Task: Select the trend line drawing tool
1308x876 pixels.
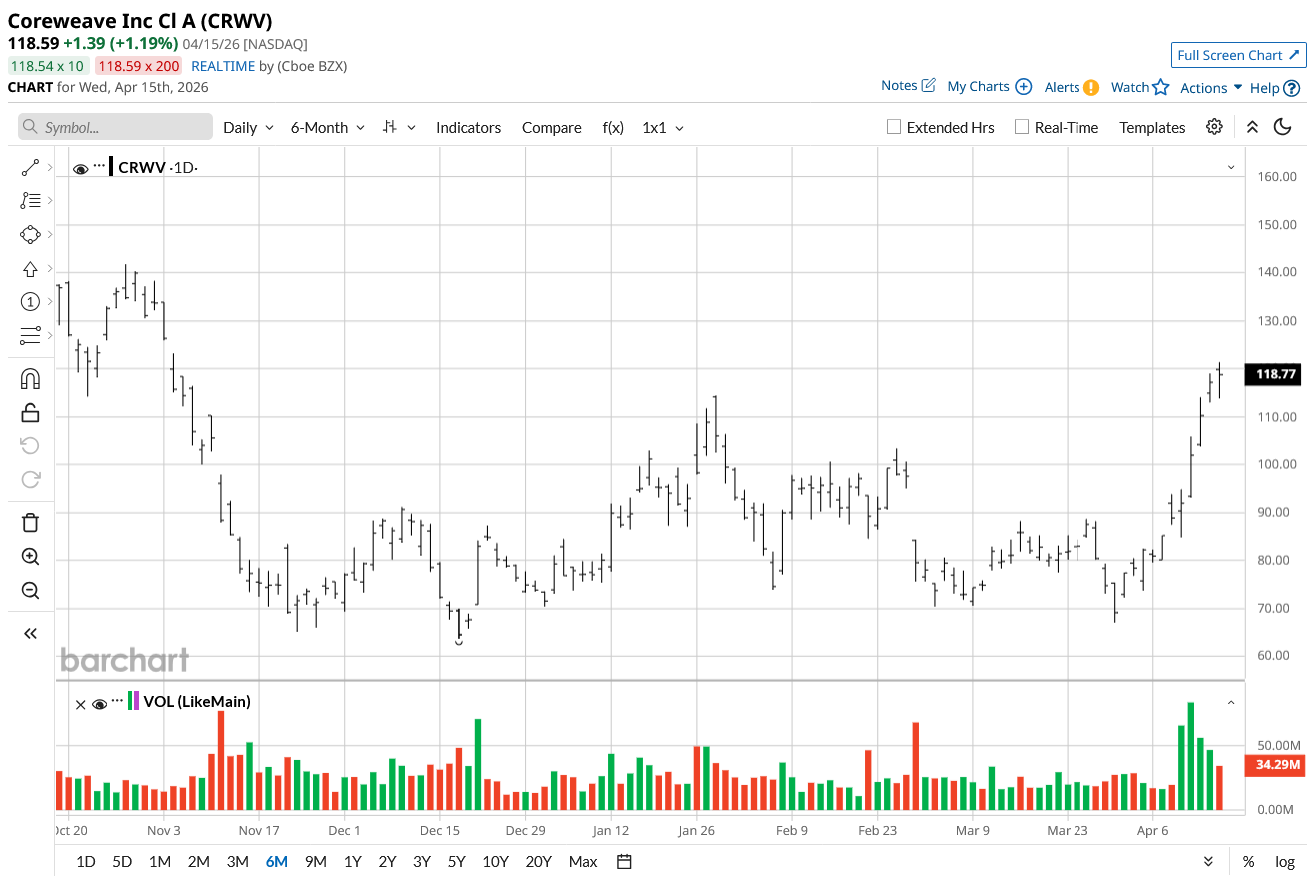Action: (x=30, y=168)
